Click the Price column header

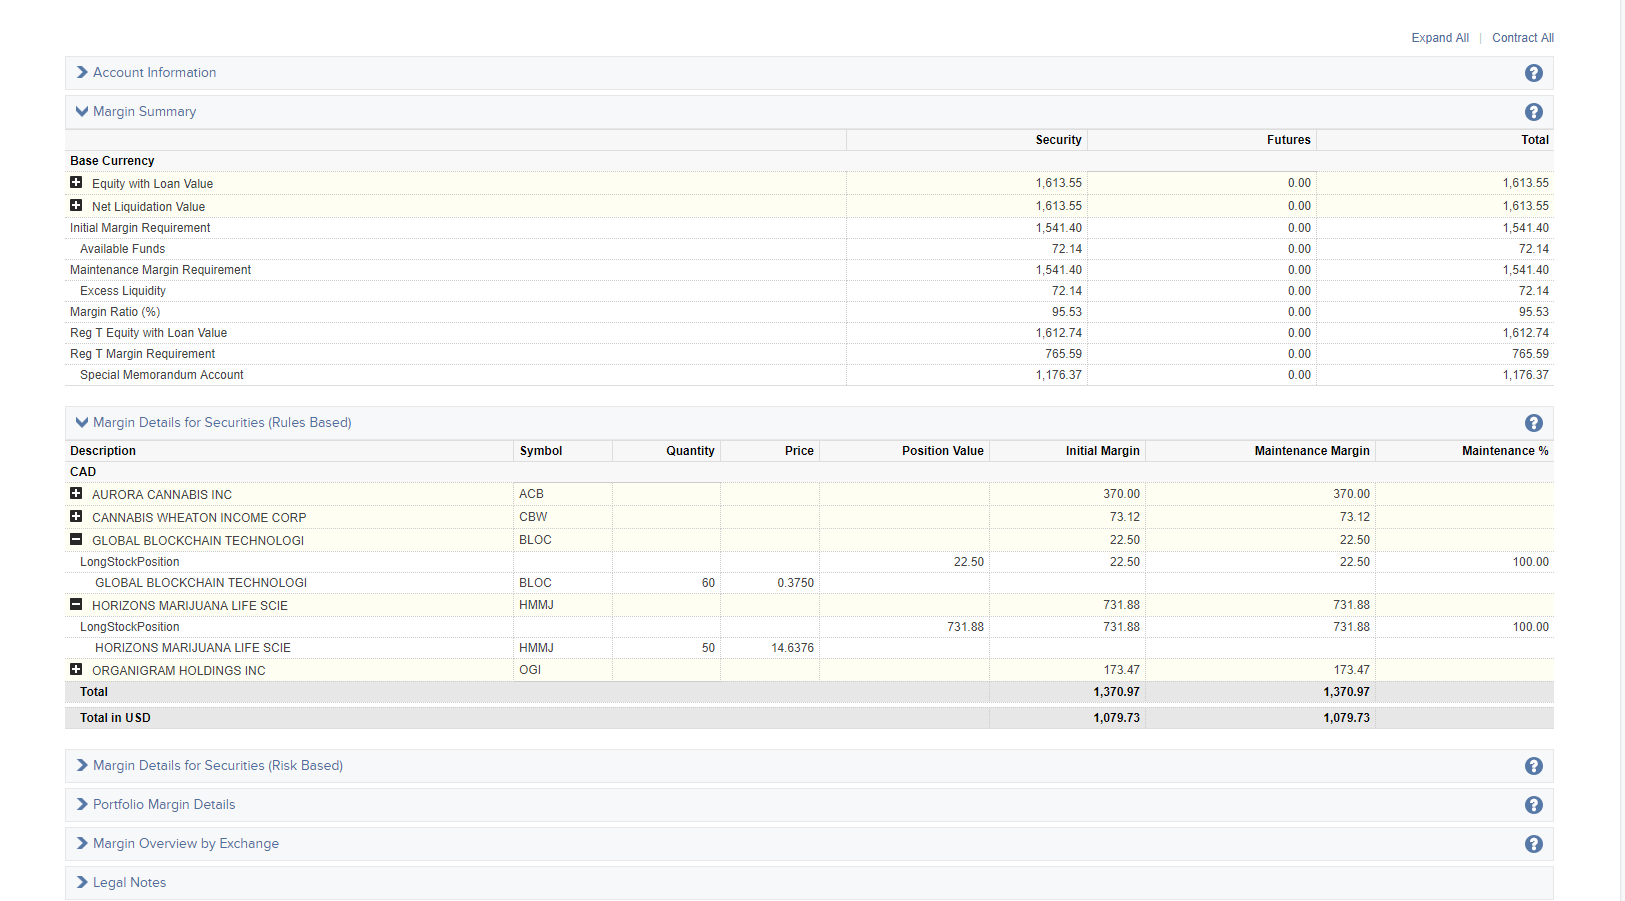pyautogui.click(x=799, y=451)
